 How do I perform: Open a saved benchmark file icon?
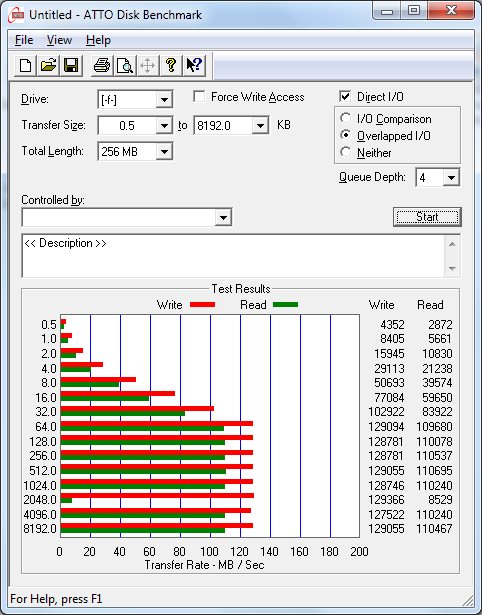pyautogui.click(x=48, y=65)
